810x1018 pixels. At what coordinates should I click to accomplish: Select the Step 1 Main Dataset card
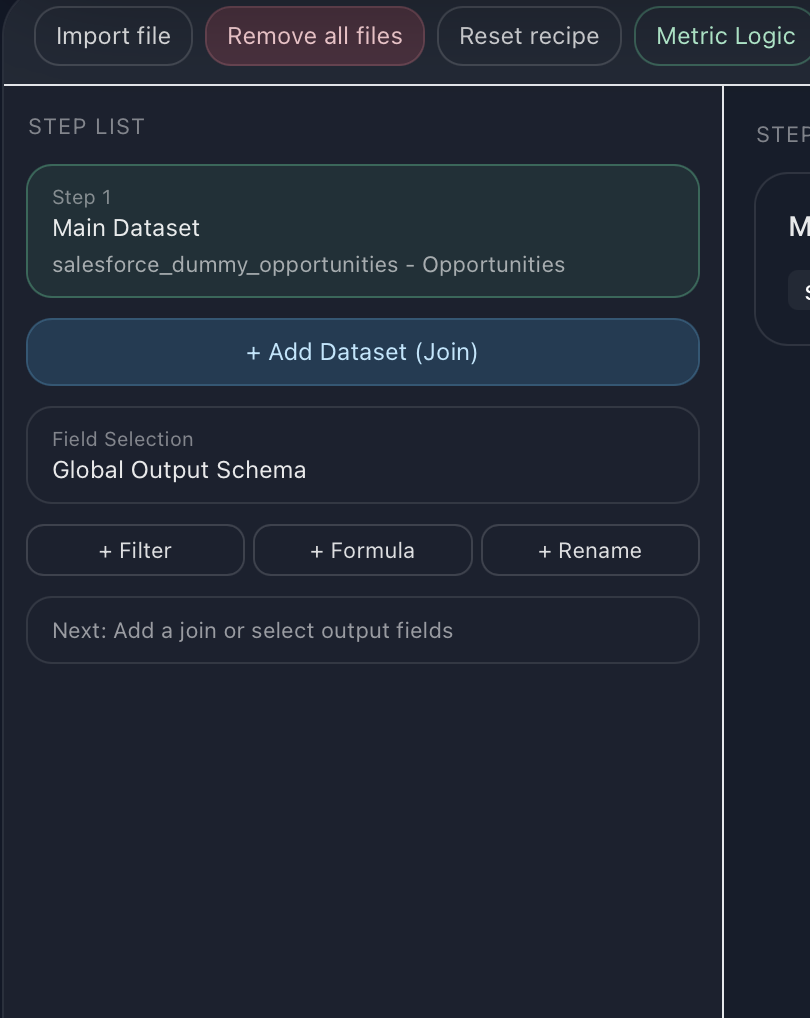pyautogui.click(x=362, y=231)
